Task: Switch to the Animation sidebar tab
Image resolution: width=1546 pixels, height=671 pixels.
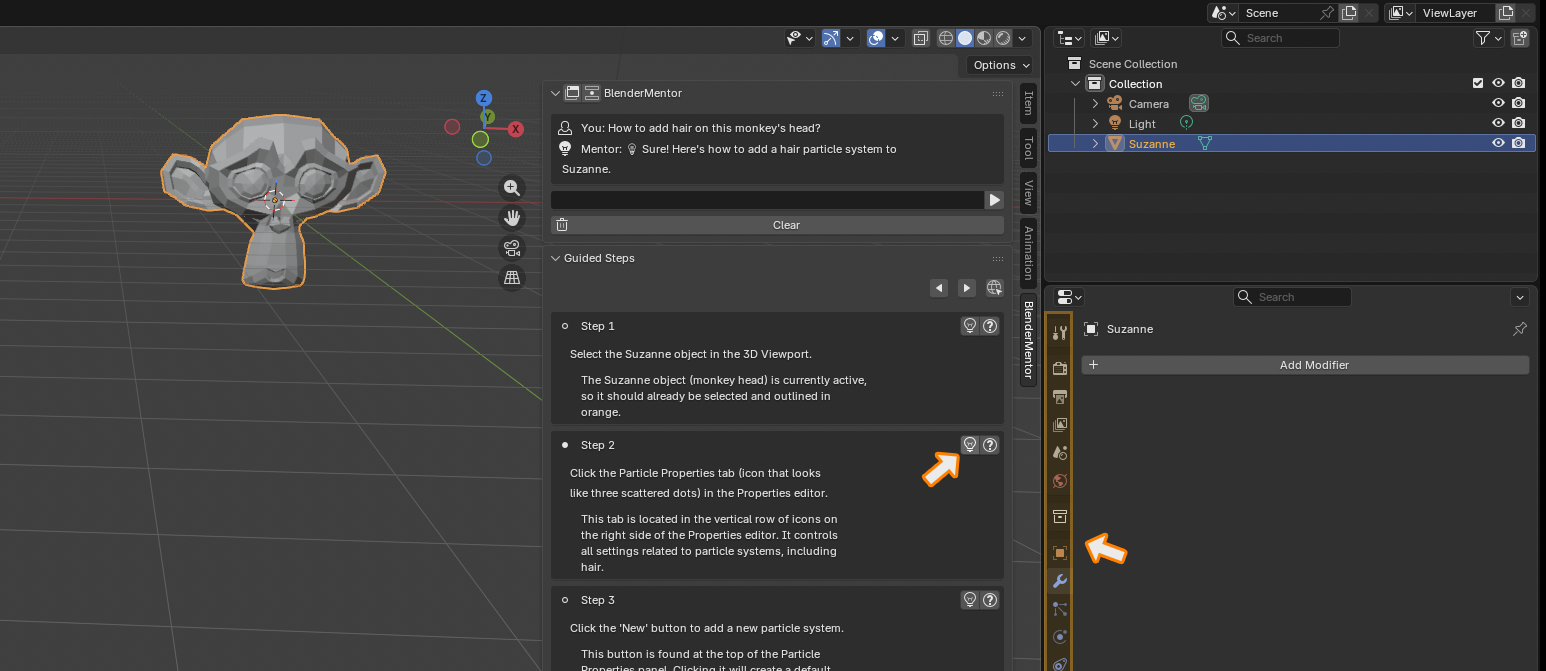Action: point(1028,252)
